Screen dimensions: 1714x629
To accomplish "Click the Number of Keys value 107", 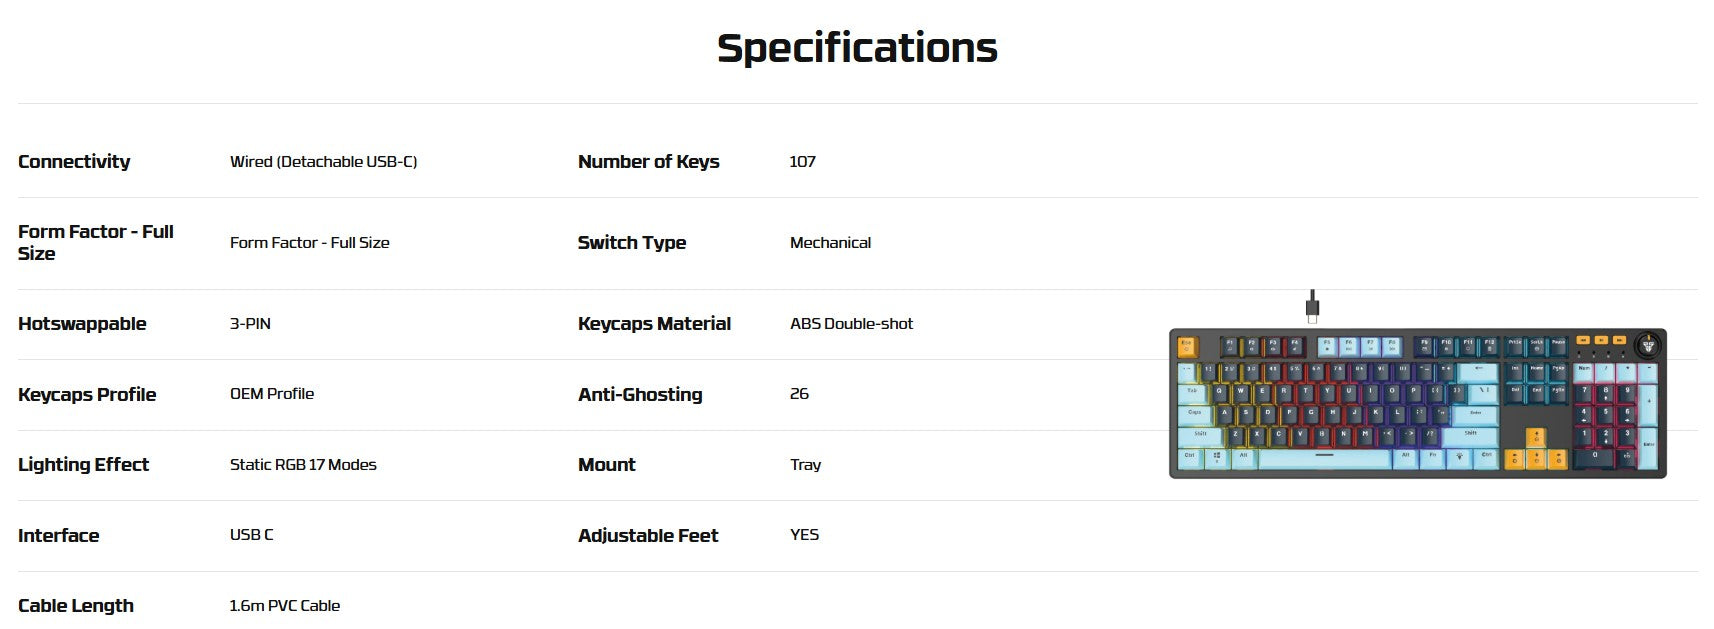I will (x=803, y=161).
